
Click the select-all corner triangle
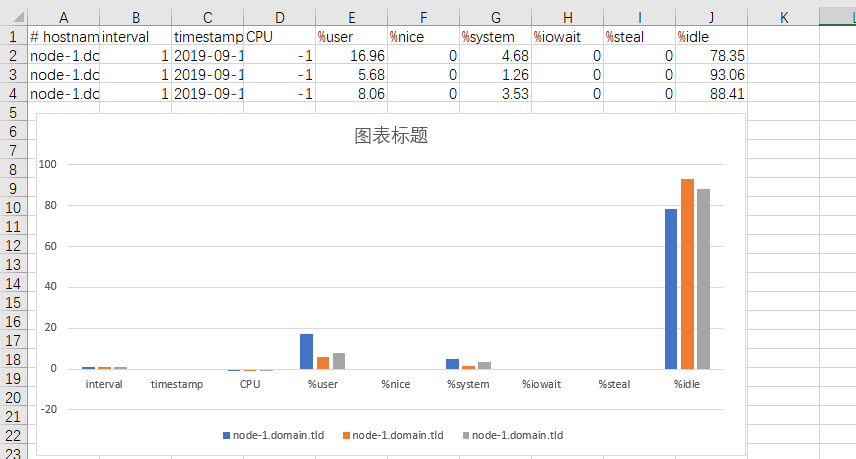click(x=18, y=17)
